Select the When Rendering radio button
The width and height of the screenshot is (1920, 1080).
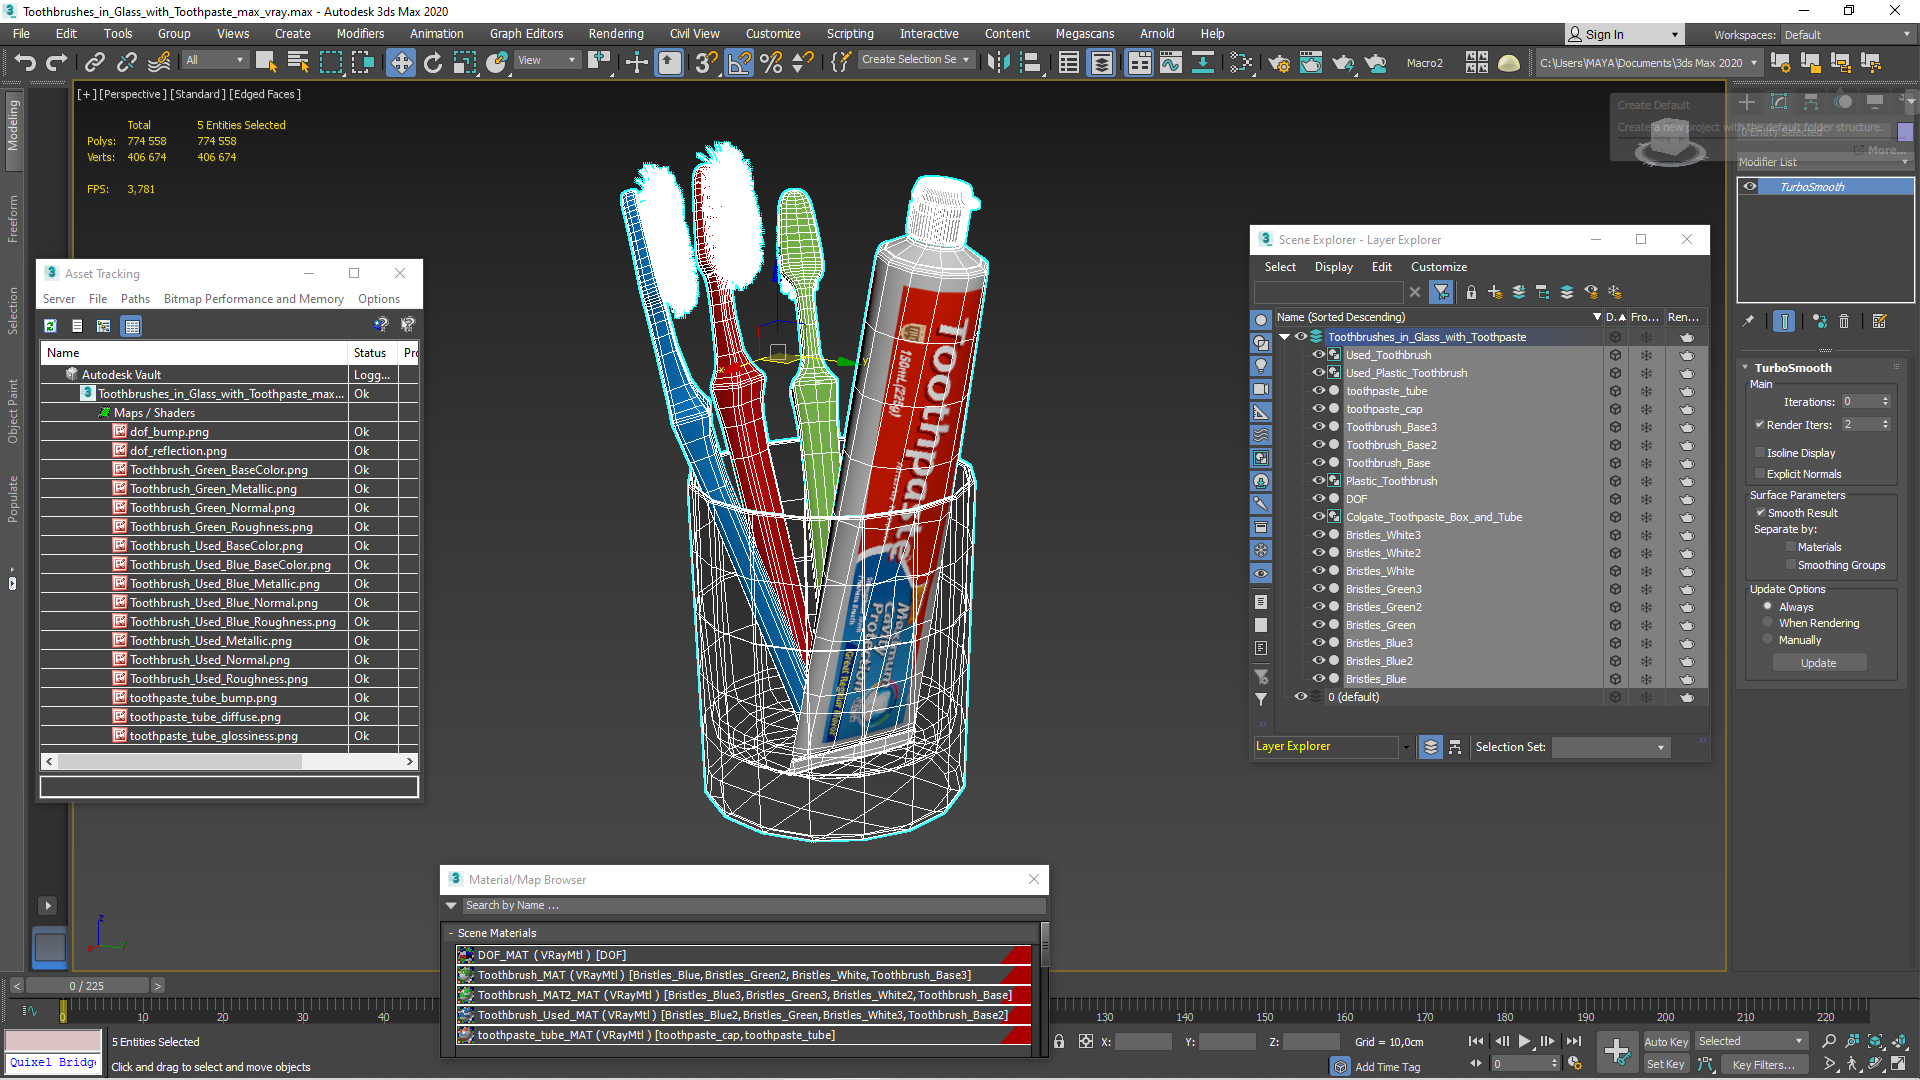(x=1768, y=622)
